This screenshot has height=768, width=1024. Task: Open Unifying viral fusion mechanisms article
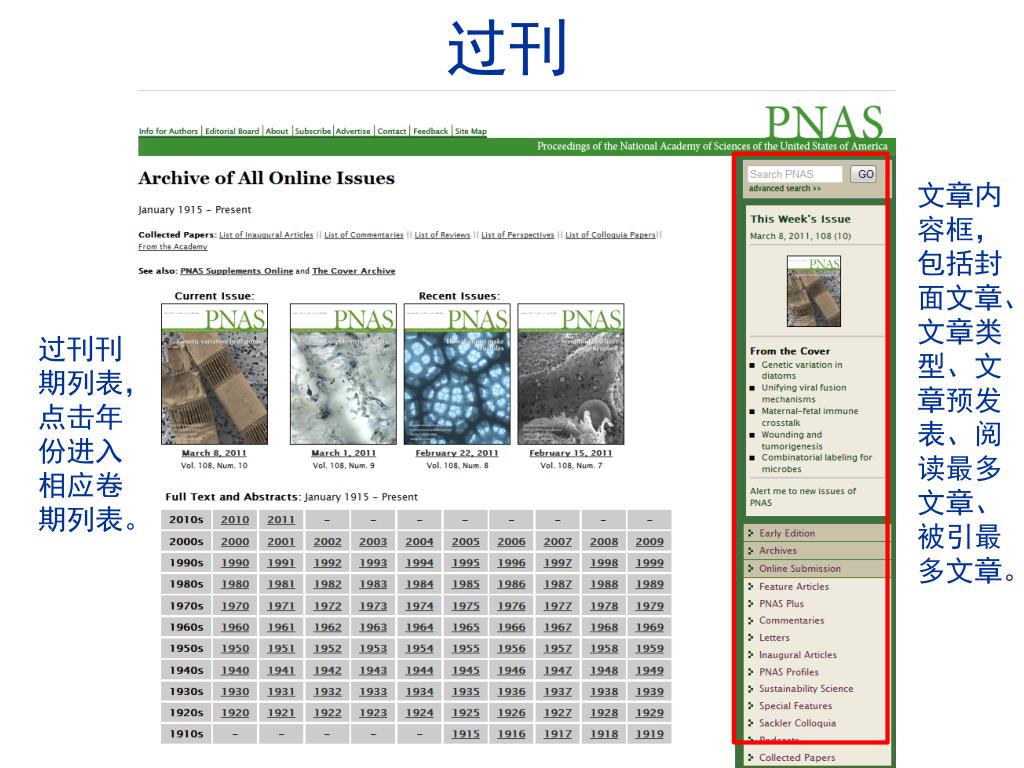(804, 393)
